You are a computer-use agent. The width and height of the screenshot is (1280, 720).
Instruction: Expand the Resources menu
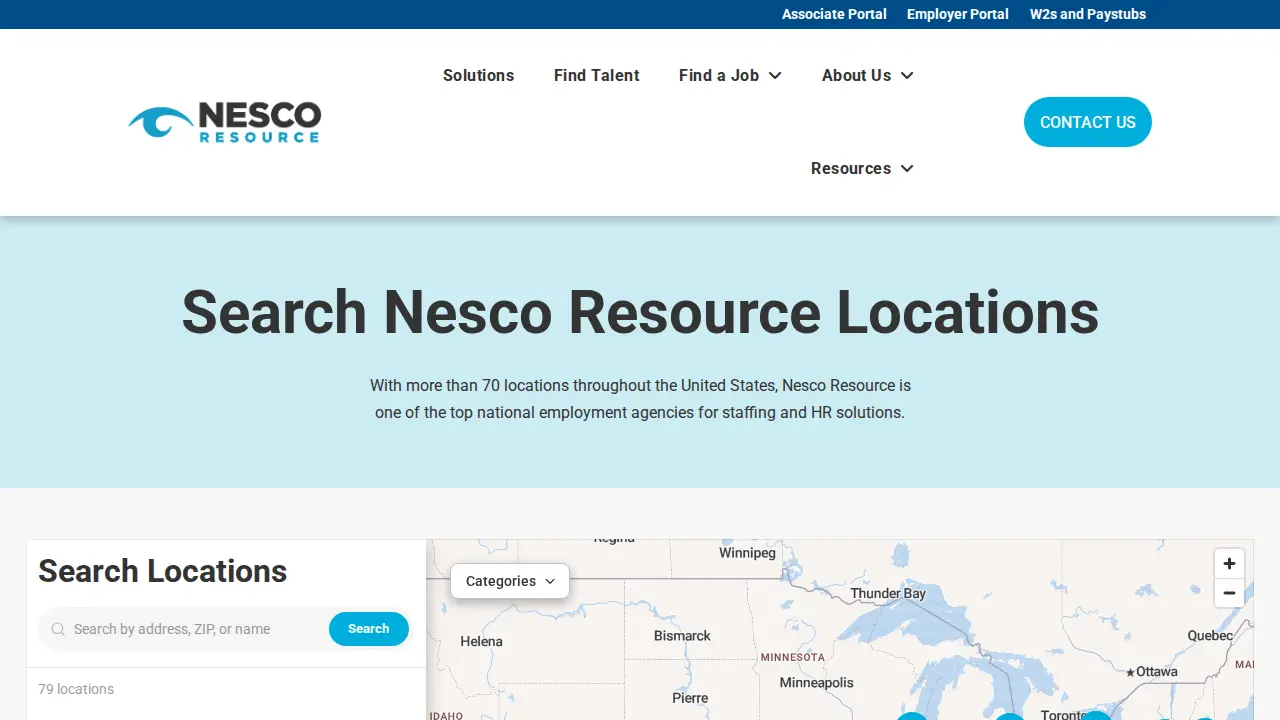pos(862,168)
